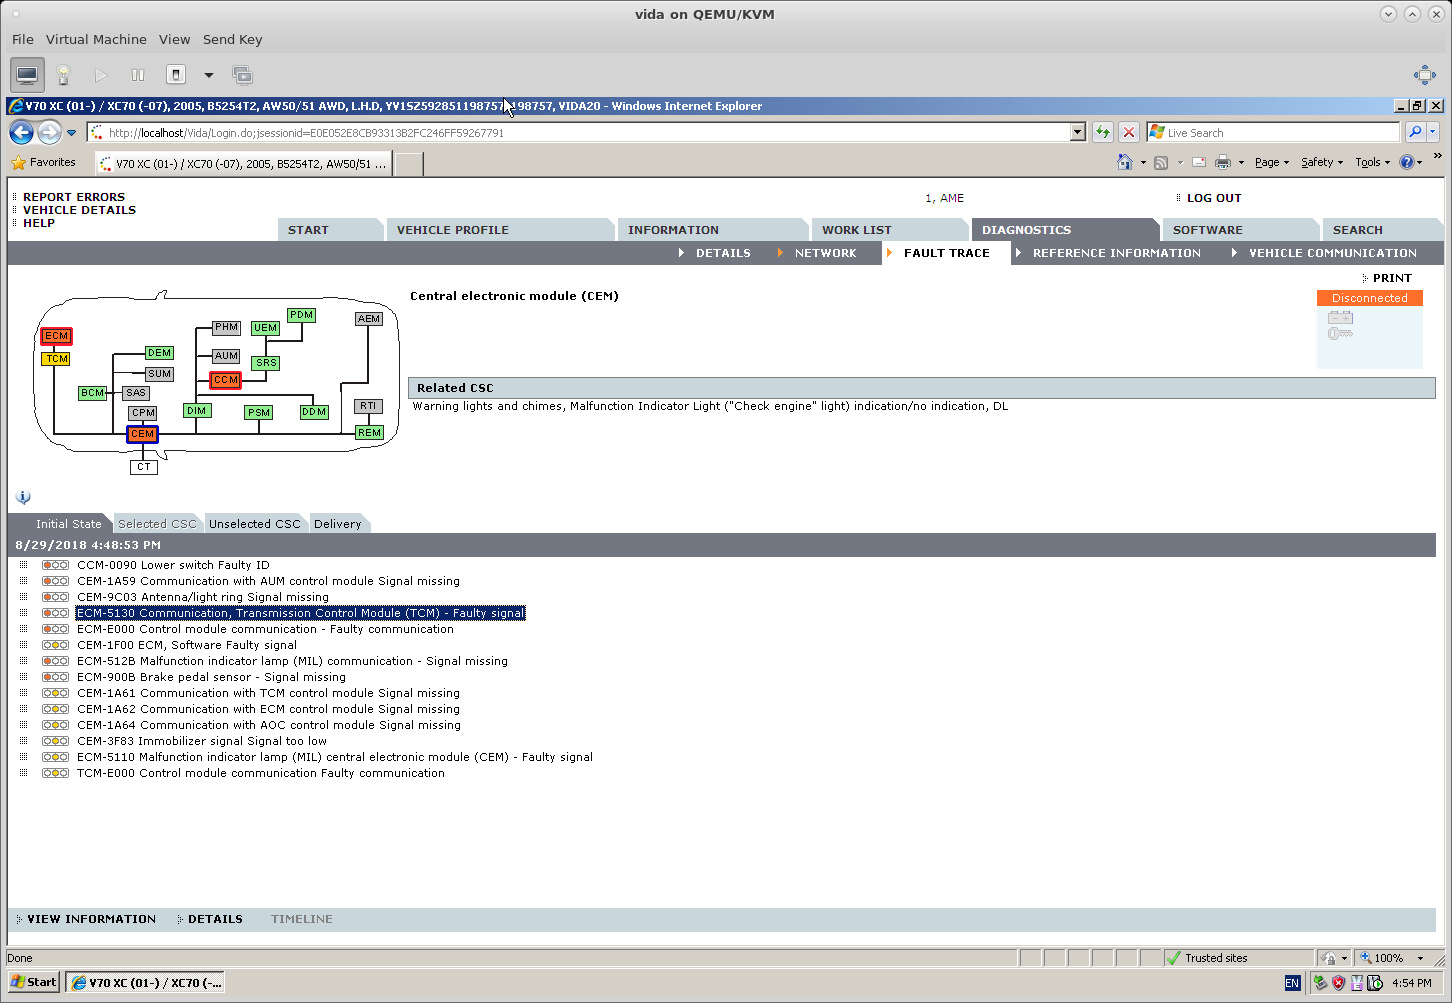Click the Live Search box

[1273, 133]
